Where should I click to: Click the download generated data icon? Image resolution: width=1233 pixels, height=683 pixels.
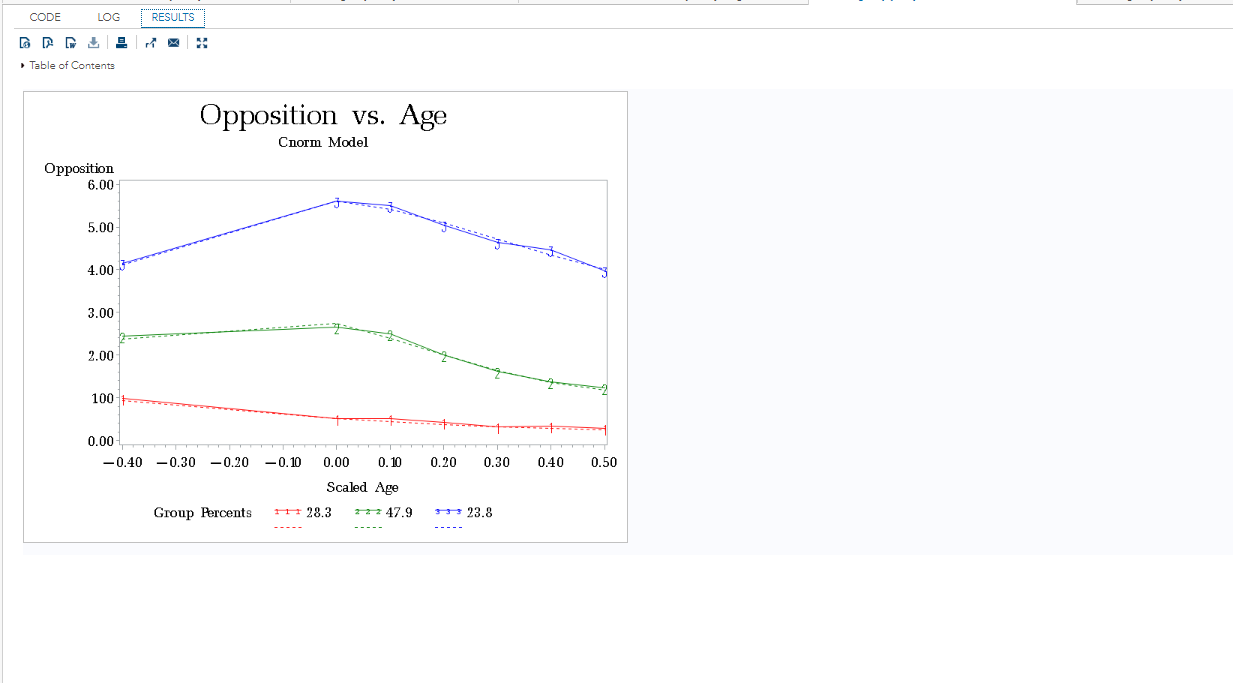point(94,43)
